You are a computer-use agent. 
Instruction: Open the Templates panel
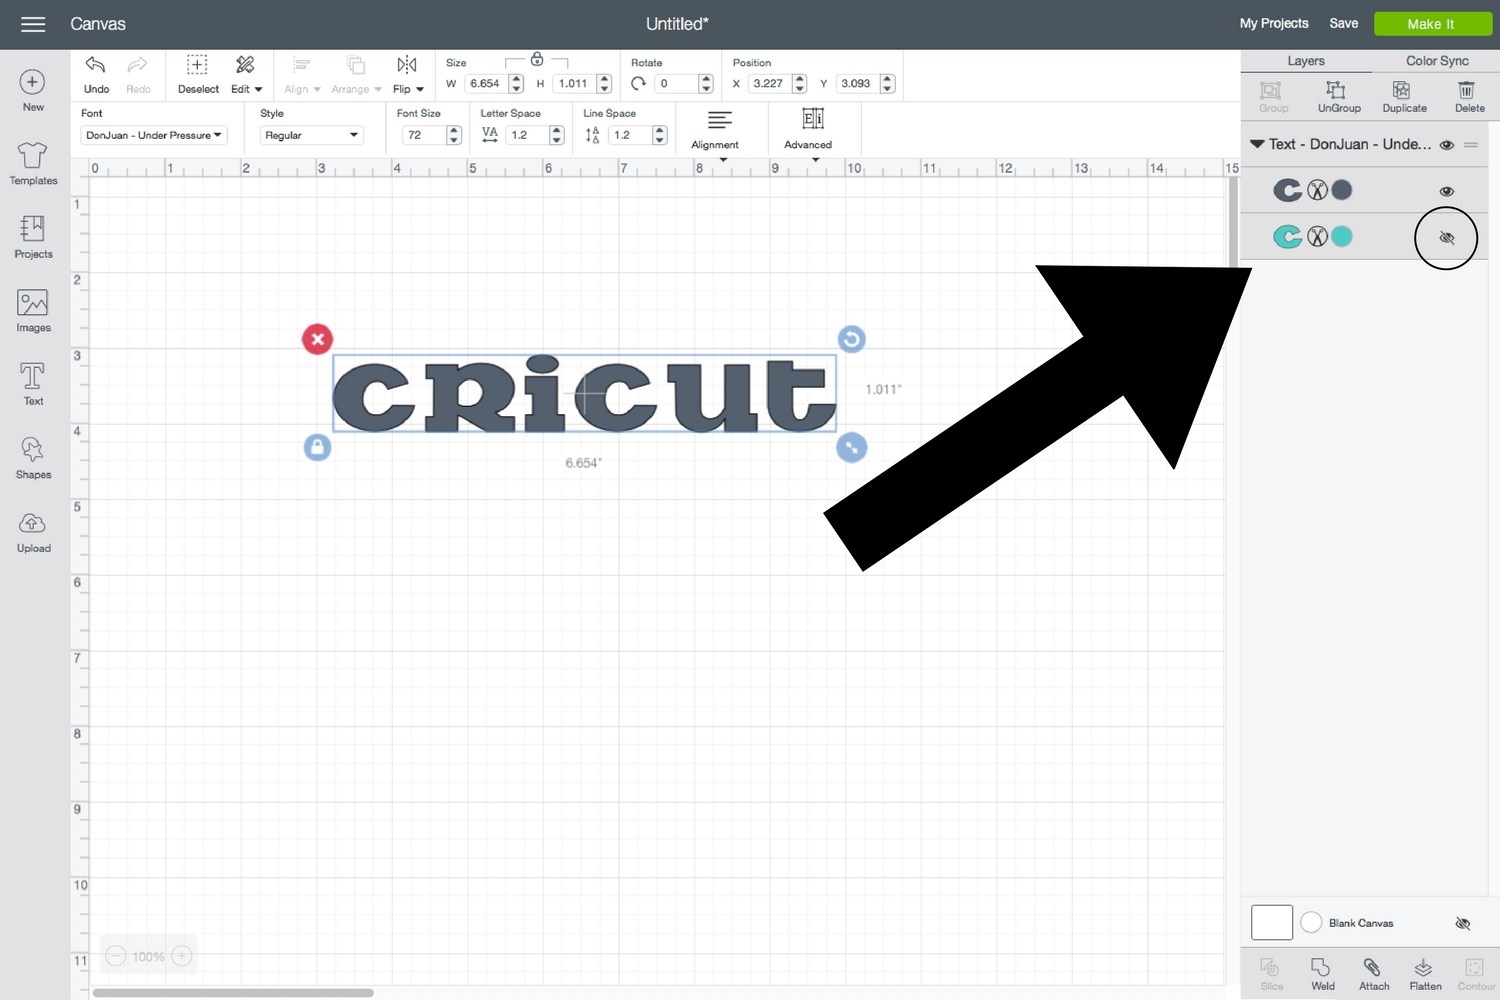click(33, 163)
